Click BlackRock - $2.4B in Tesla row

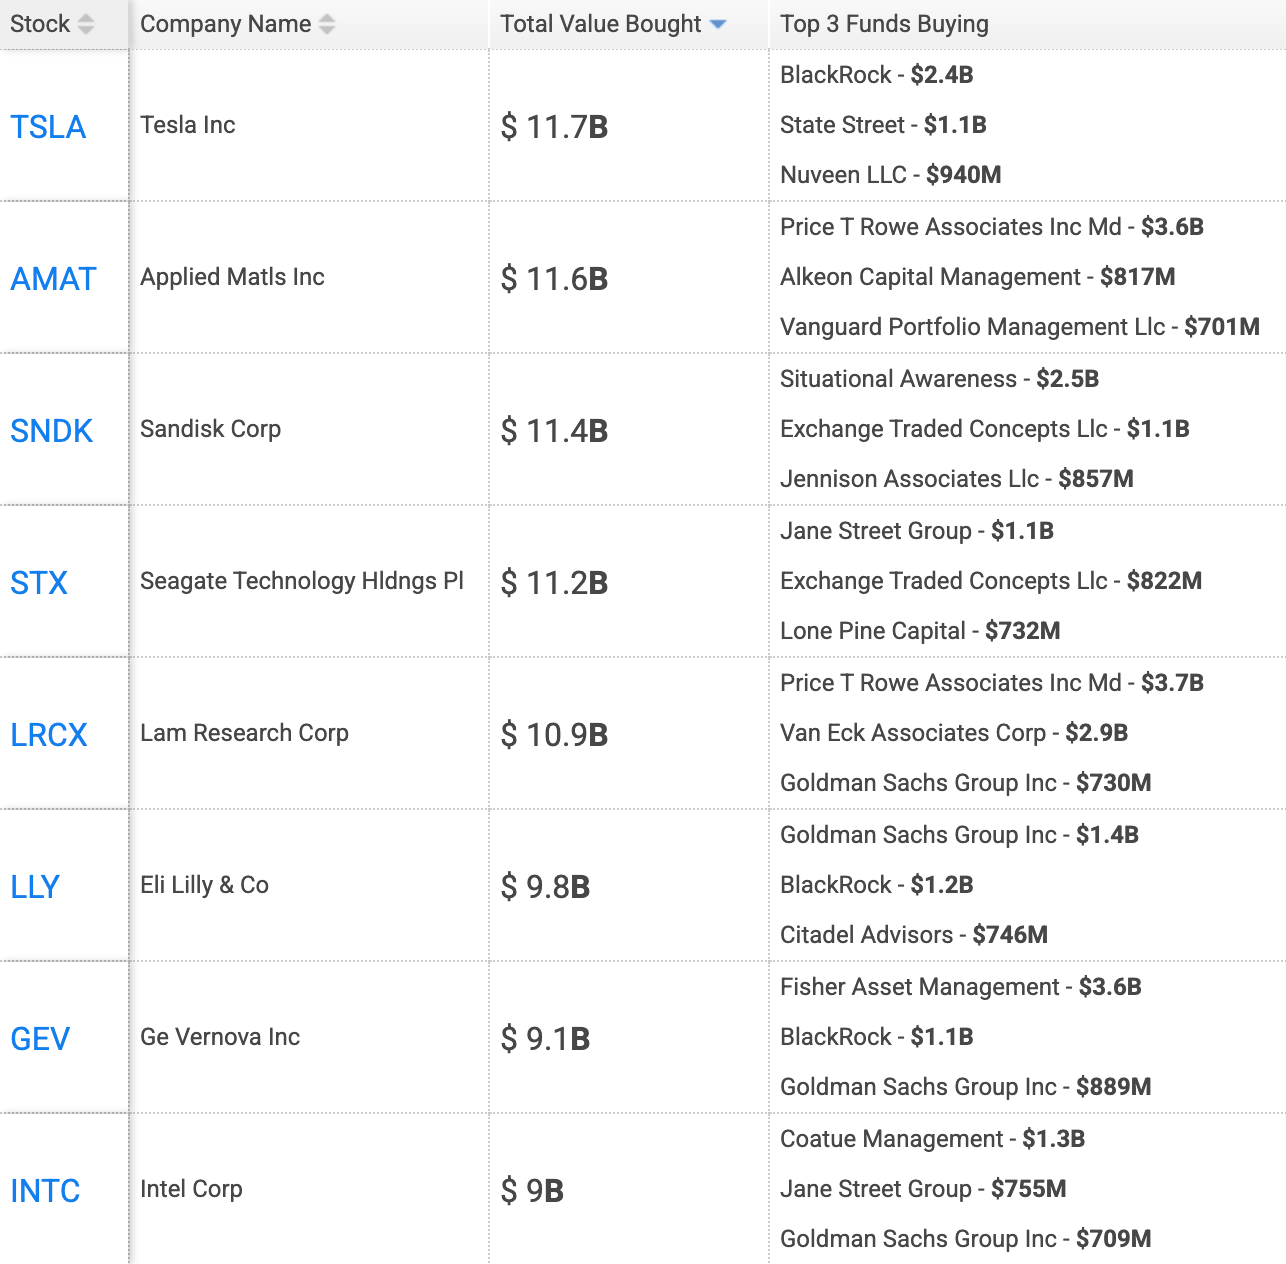pos(877,75)
